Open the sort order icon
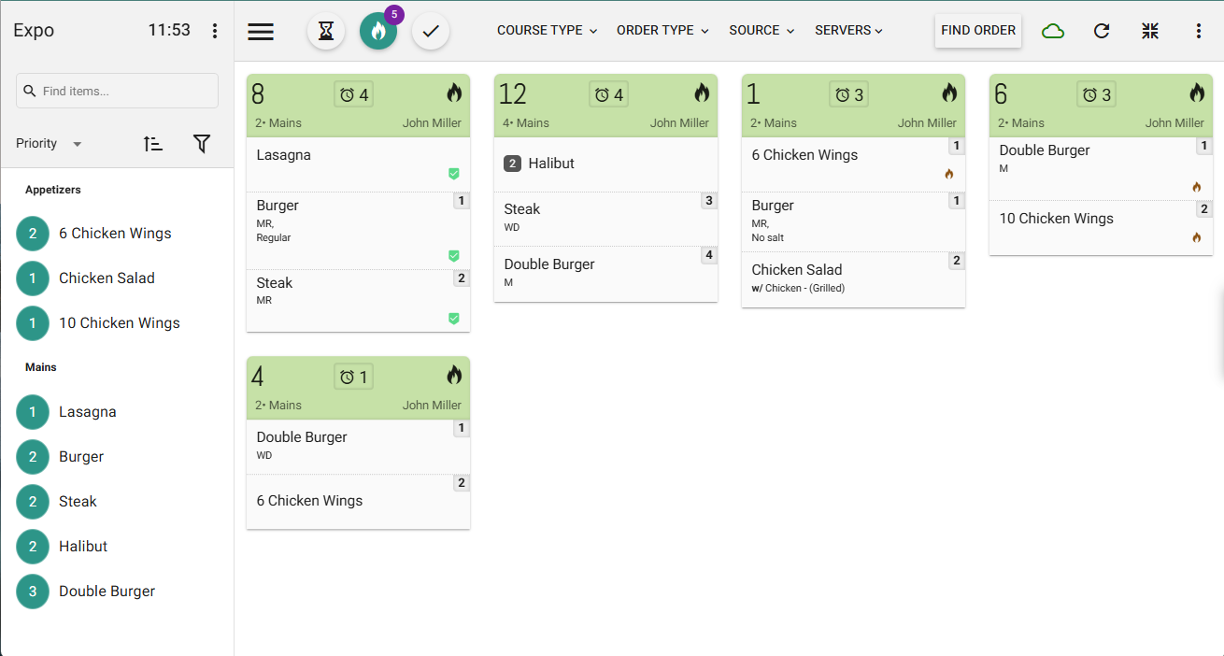The width and height of the screenshot is (1224, 656). (x=153, y=144)
